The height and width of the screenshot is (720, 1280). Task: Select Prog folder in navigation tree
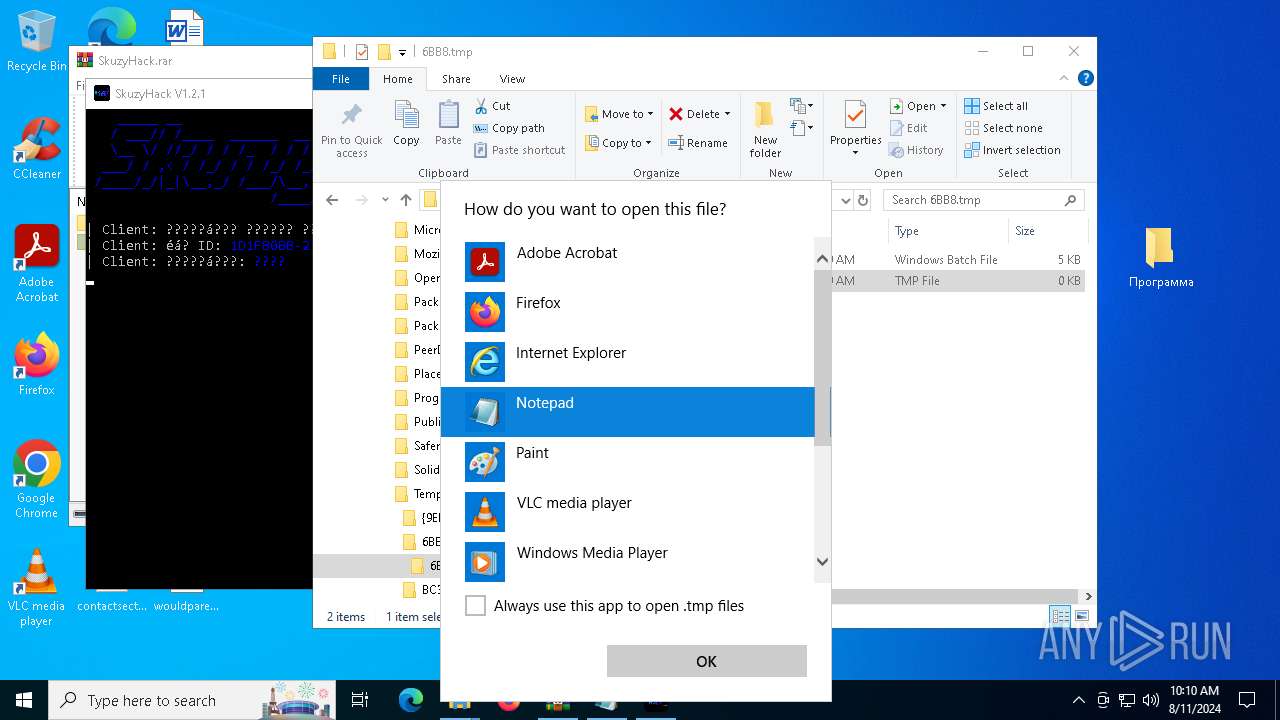[417, 398]
